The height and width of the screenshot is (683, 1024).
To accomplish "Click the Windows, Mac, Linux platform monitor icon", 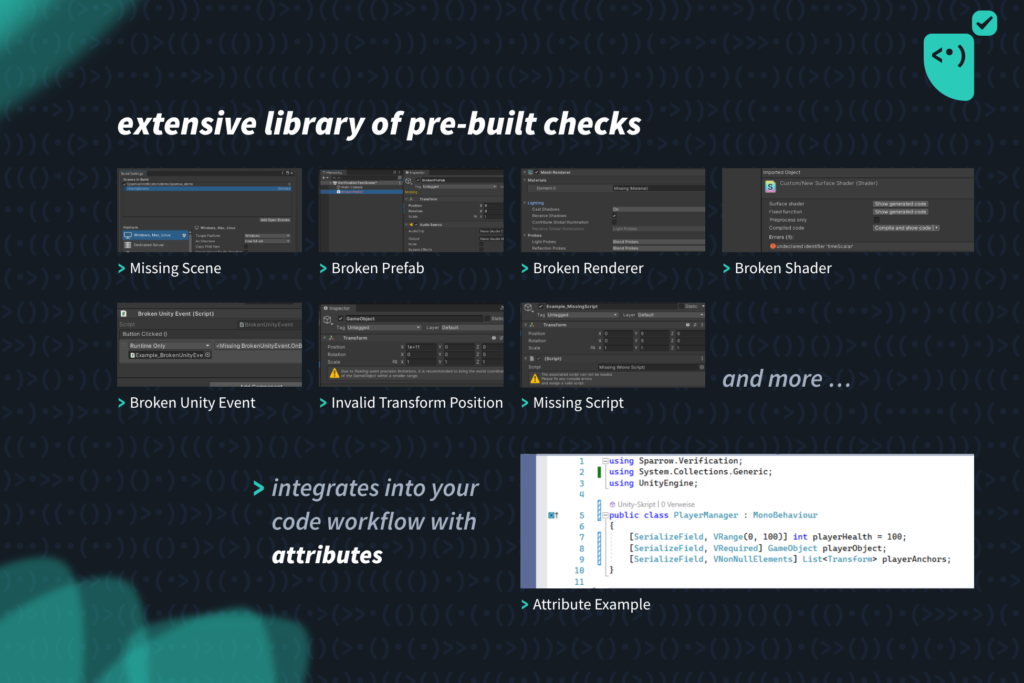I will click(x=127, y=235).
